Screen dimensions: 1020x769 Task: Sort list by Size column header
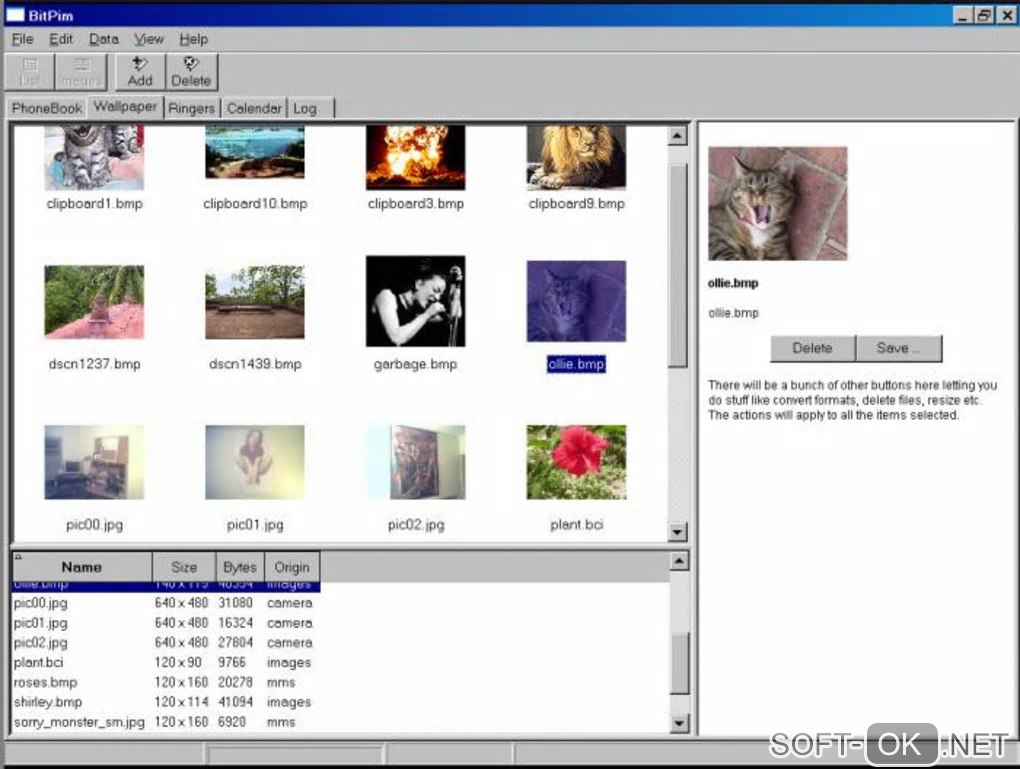click(184, 567)
